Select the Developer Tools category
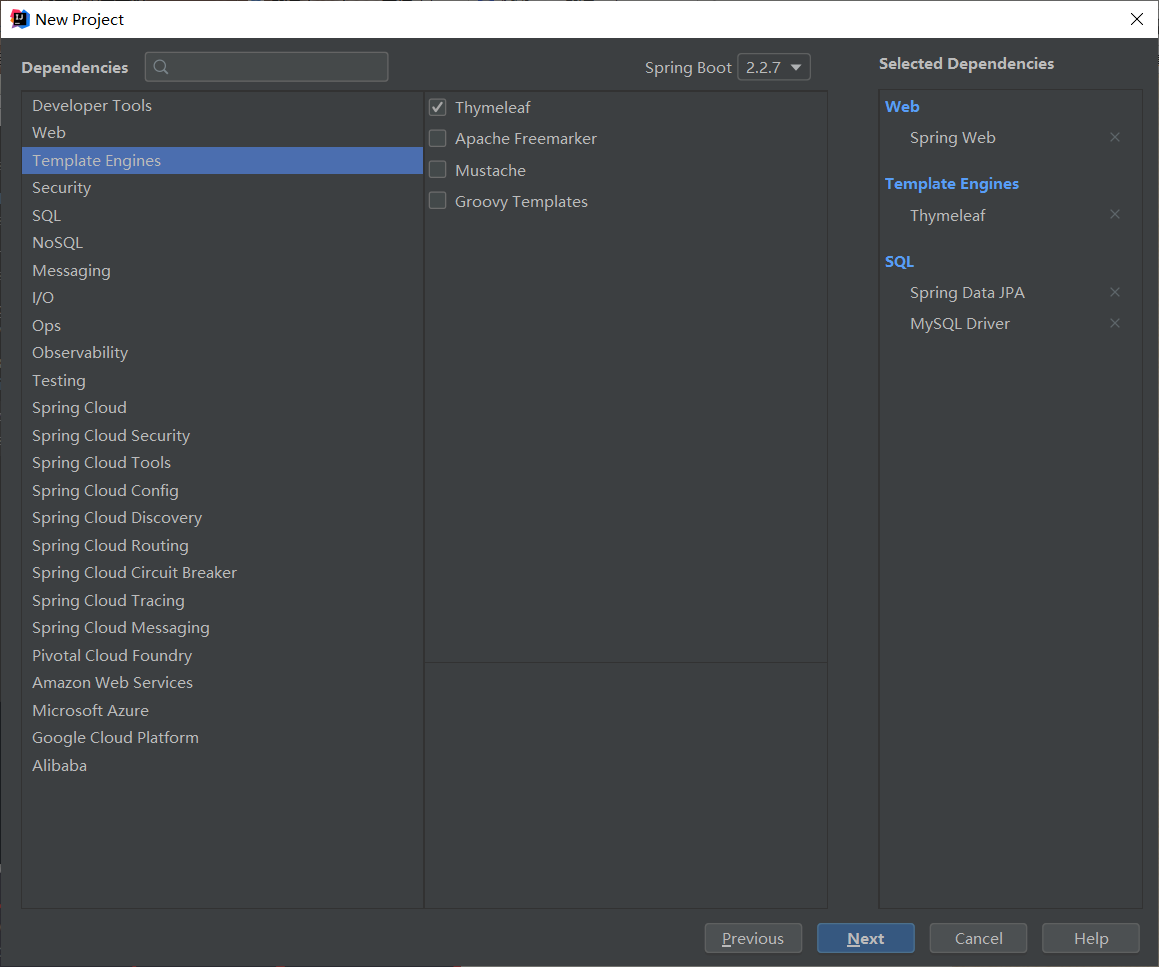 coord(222,106)
